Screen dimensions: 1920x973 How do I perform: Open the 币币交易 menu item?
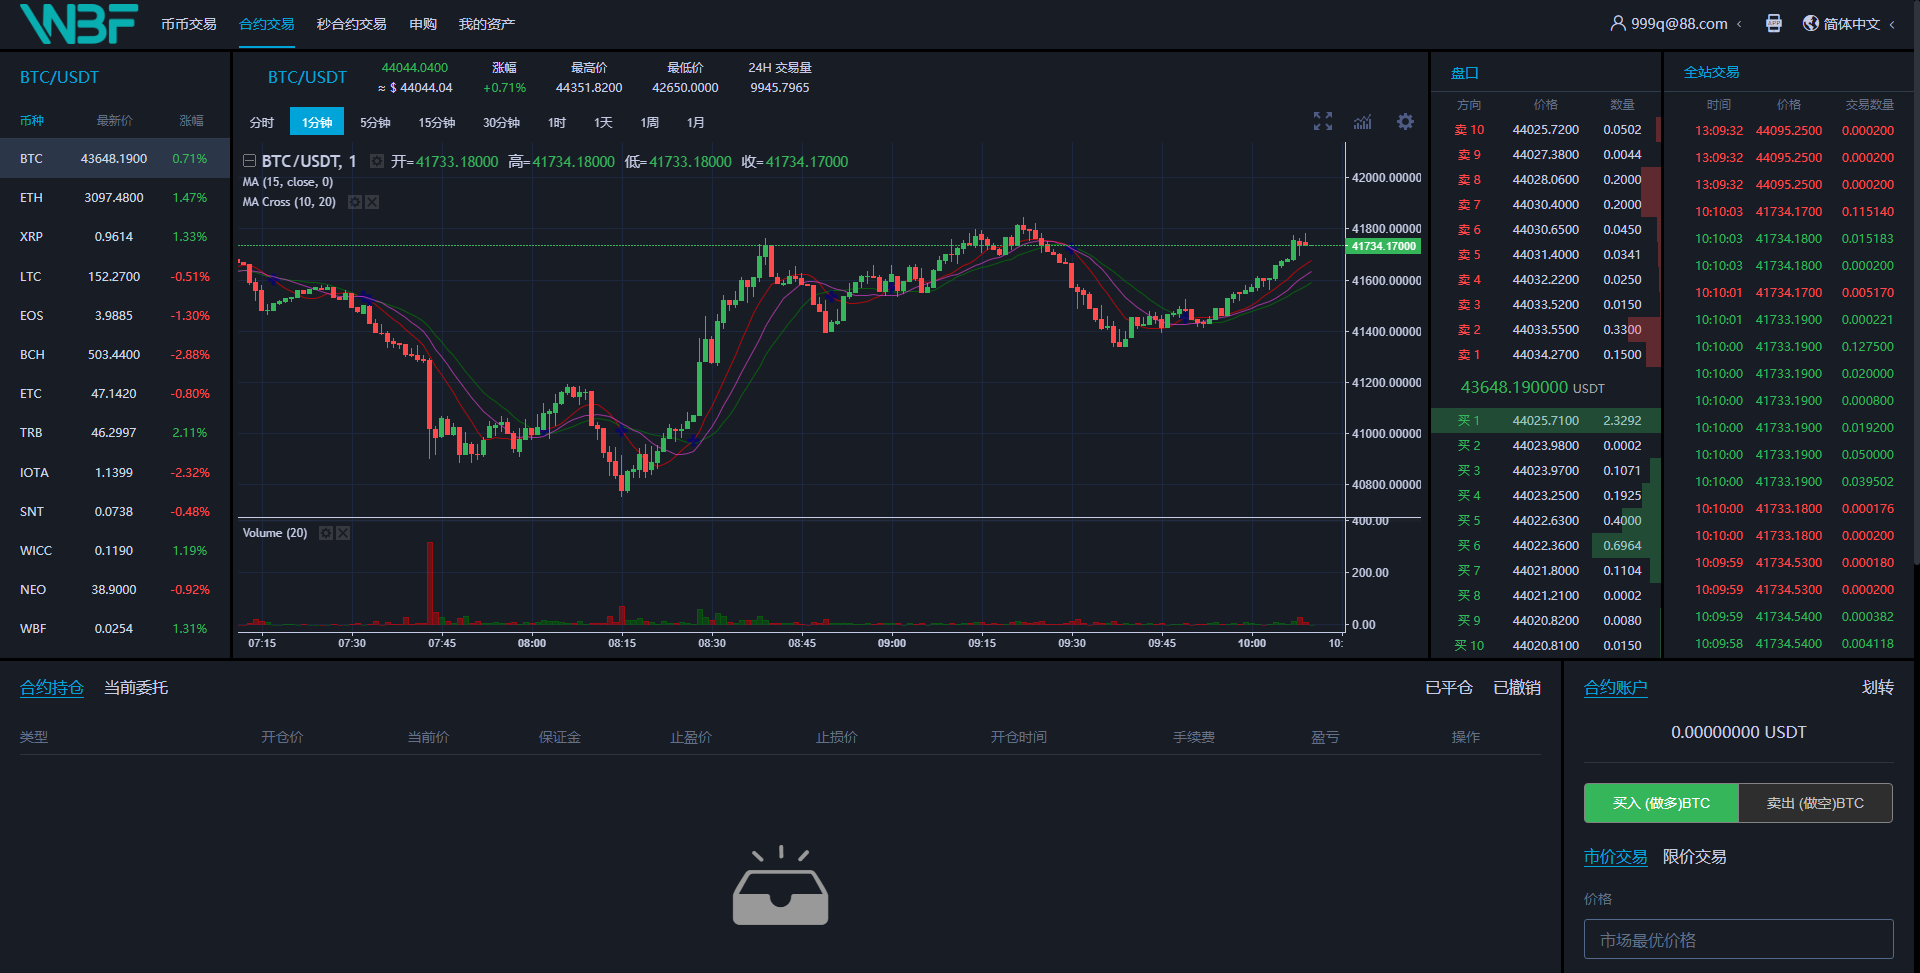point(188,23)
